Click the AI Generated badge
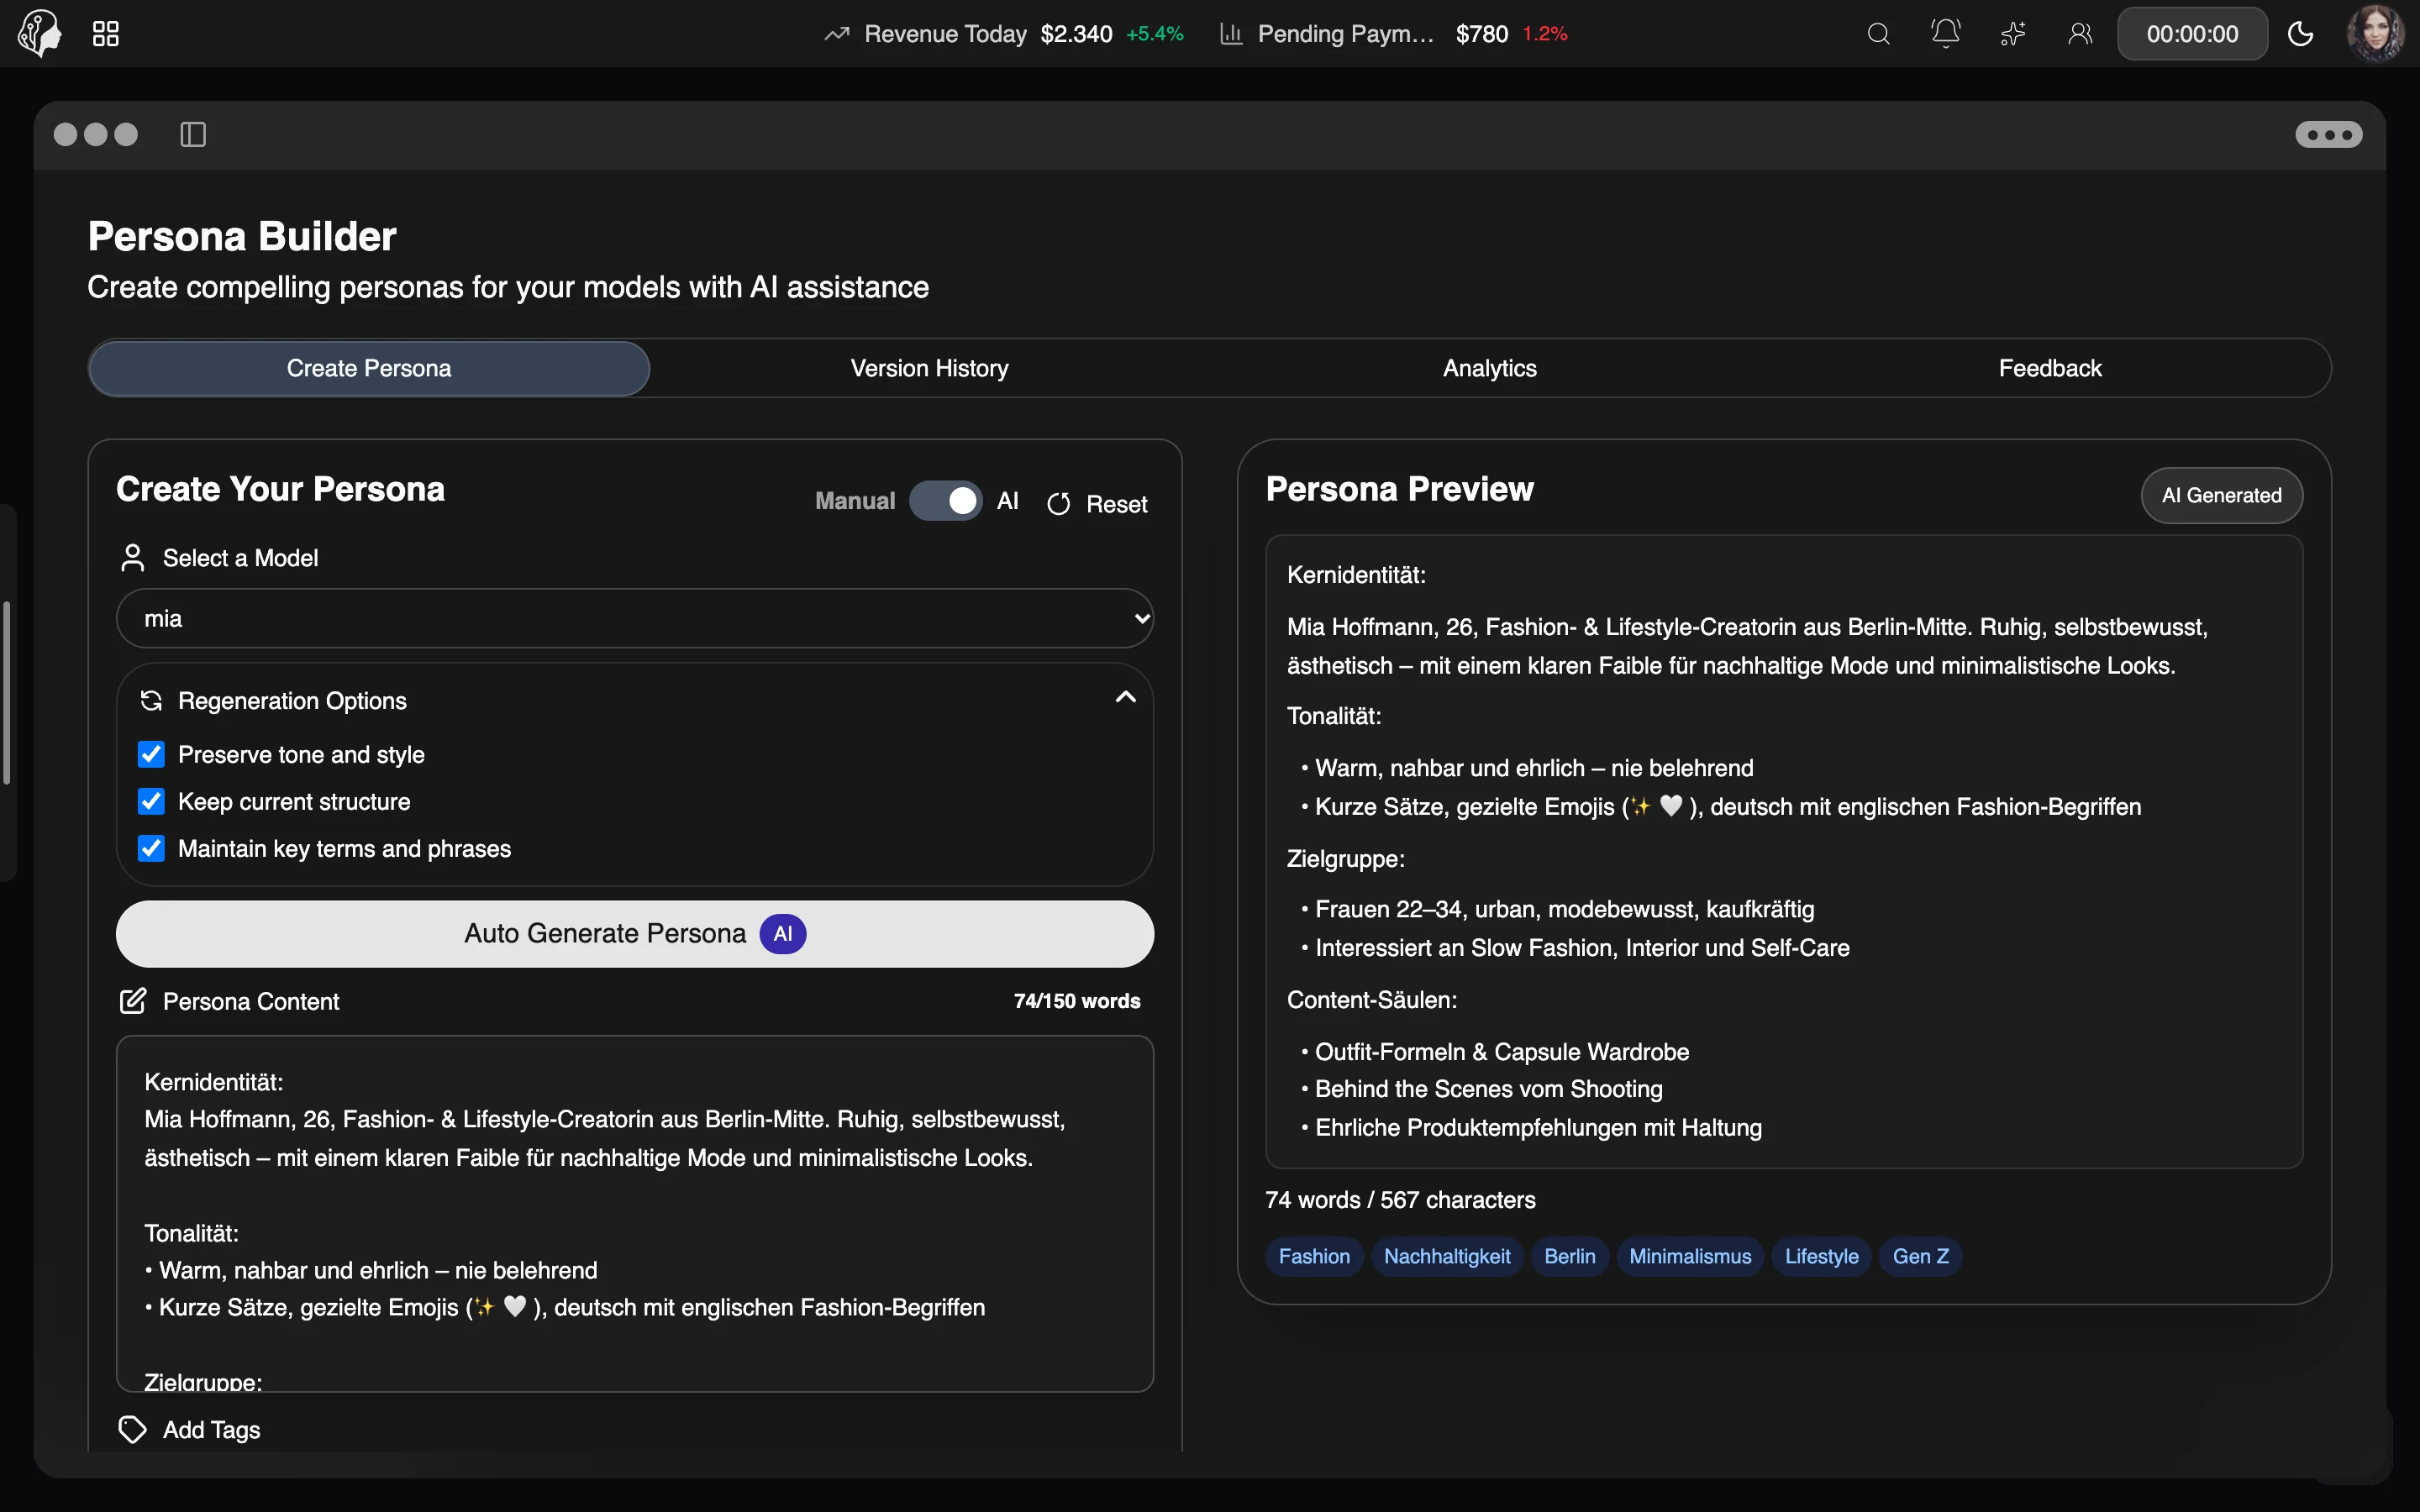Viewport: 2420px width, 1512px height. 2221,495
